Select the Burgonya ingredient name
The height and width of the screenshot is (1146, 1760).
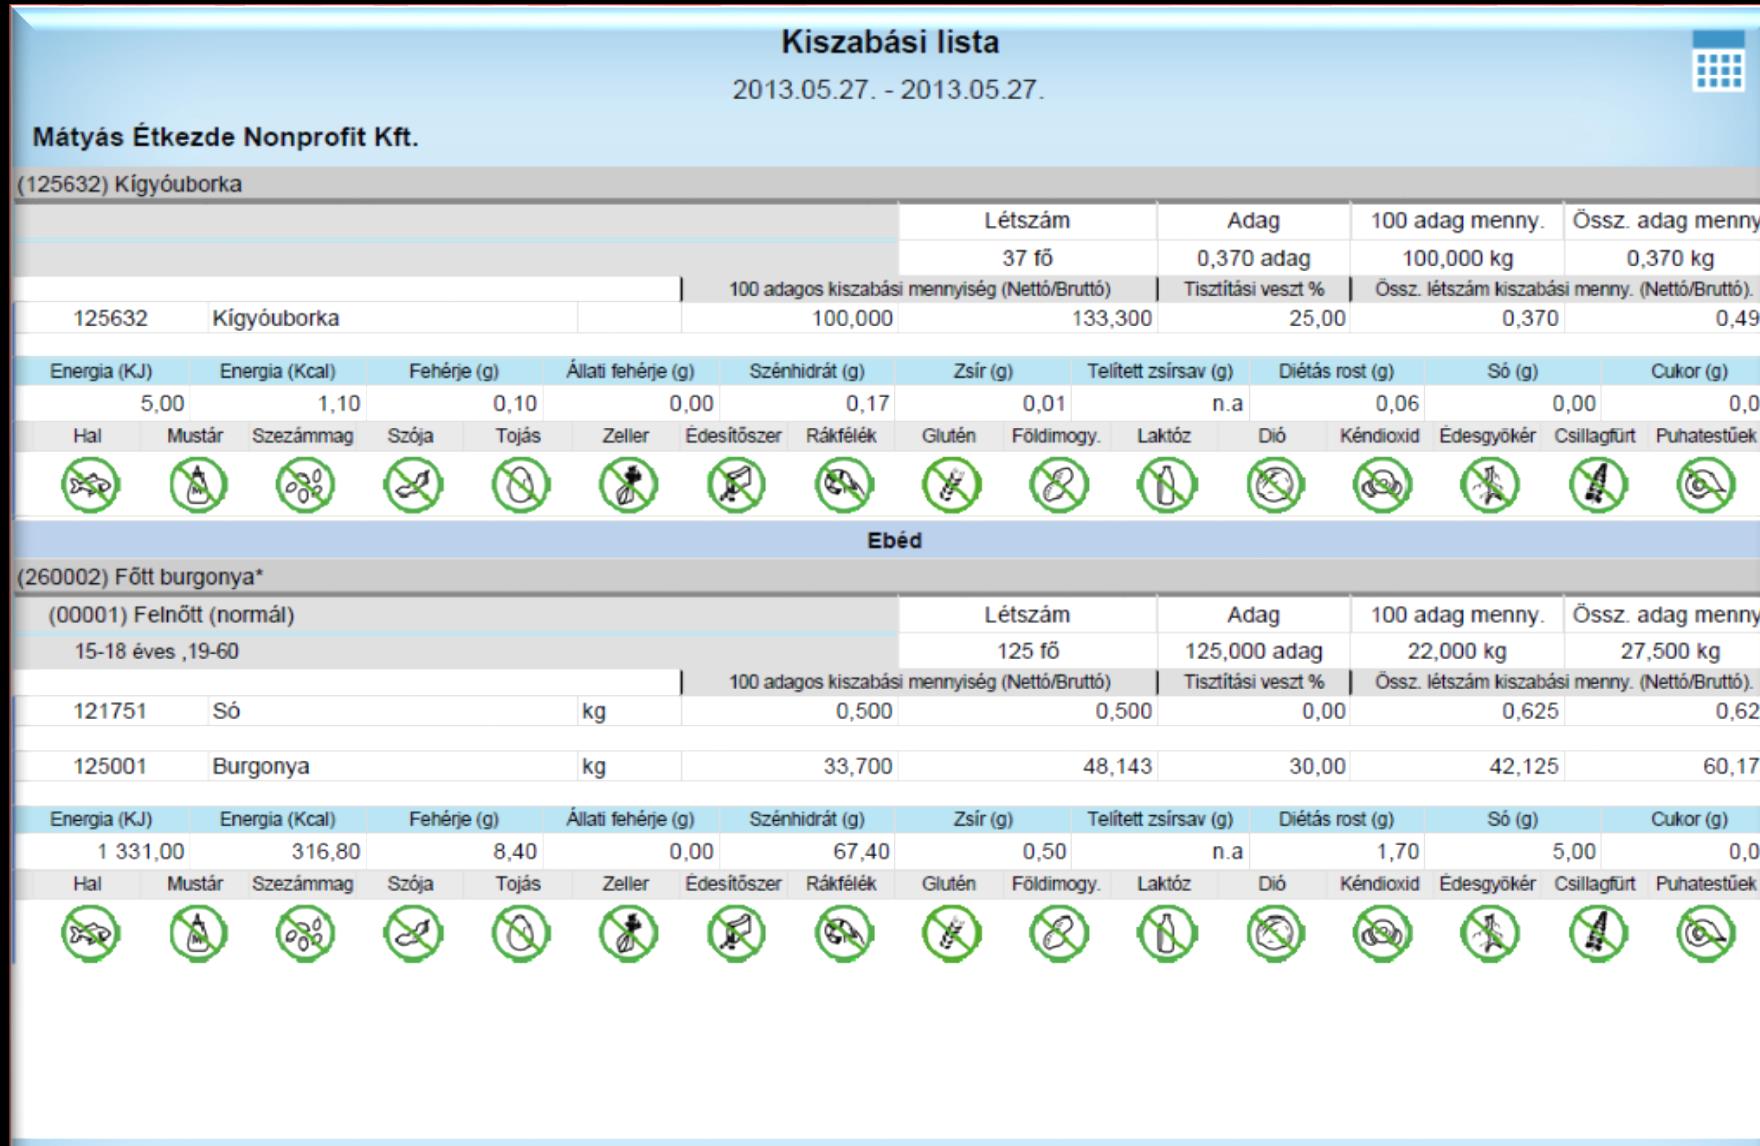click(x=260, y=766)
